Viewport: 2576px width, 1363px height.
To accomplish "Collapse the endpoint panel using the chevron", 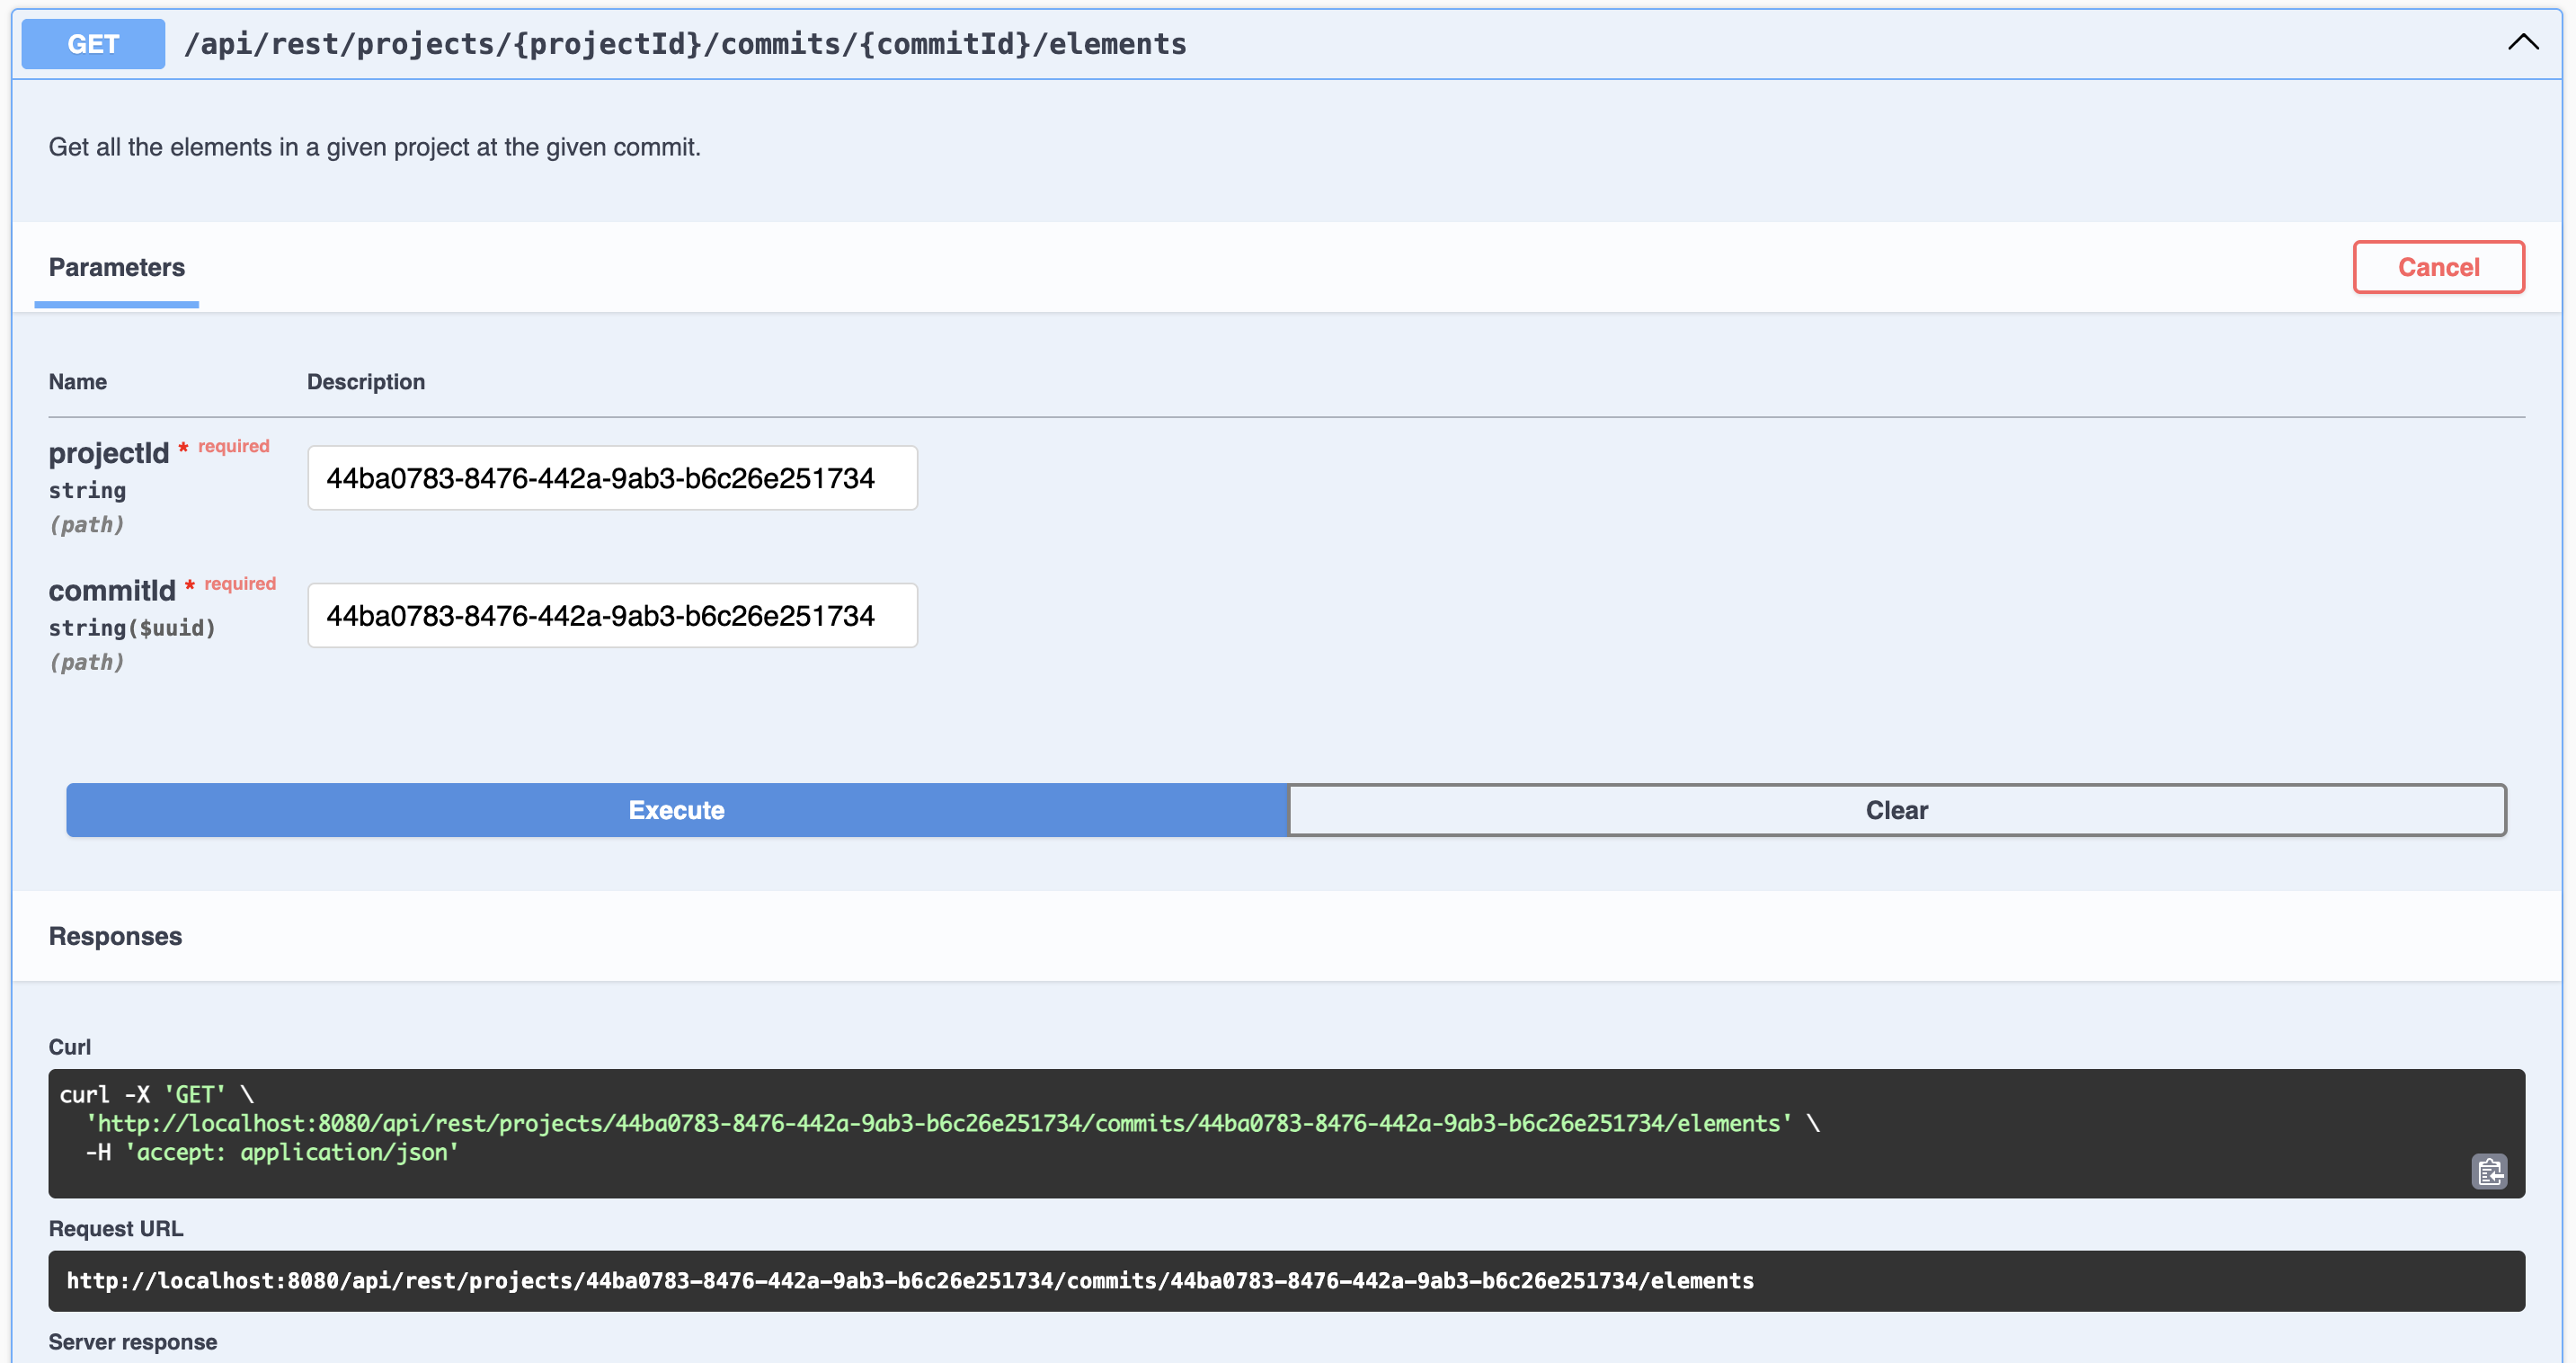I will pyautogui.click(x=2524, y=42).
